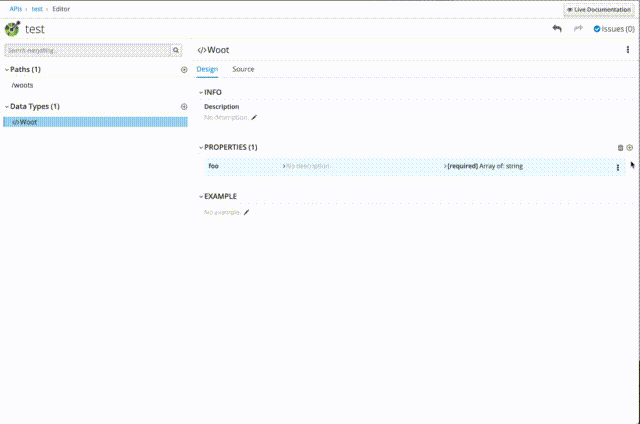Click the redo arrow icon

tap(578, 29)
